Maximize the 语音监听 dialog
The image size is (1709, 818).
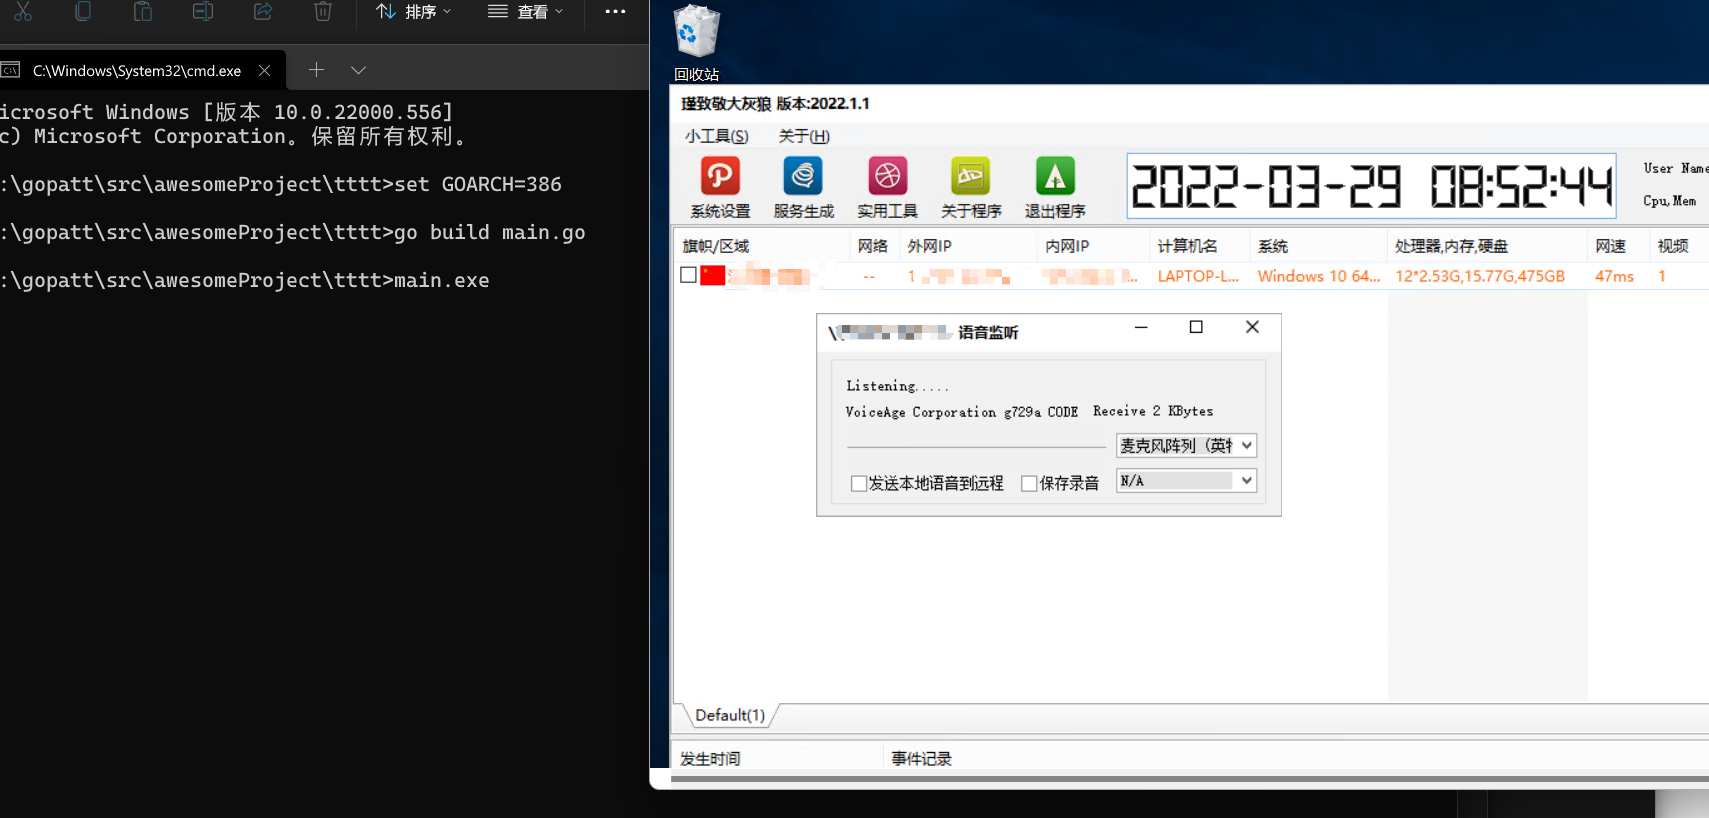[1196, 327]
